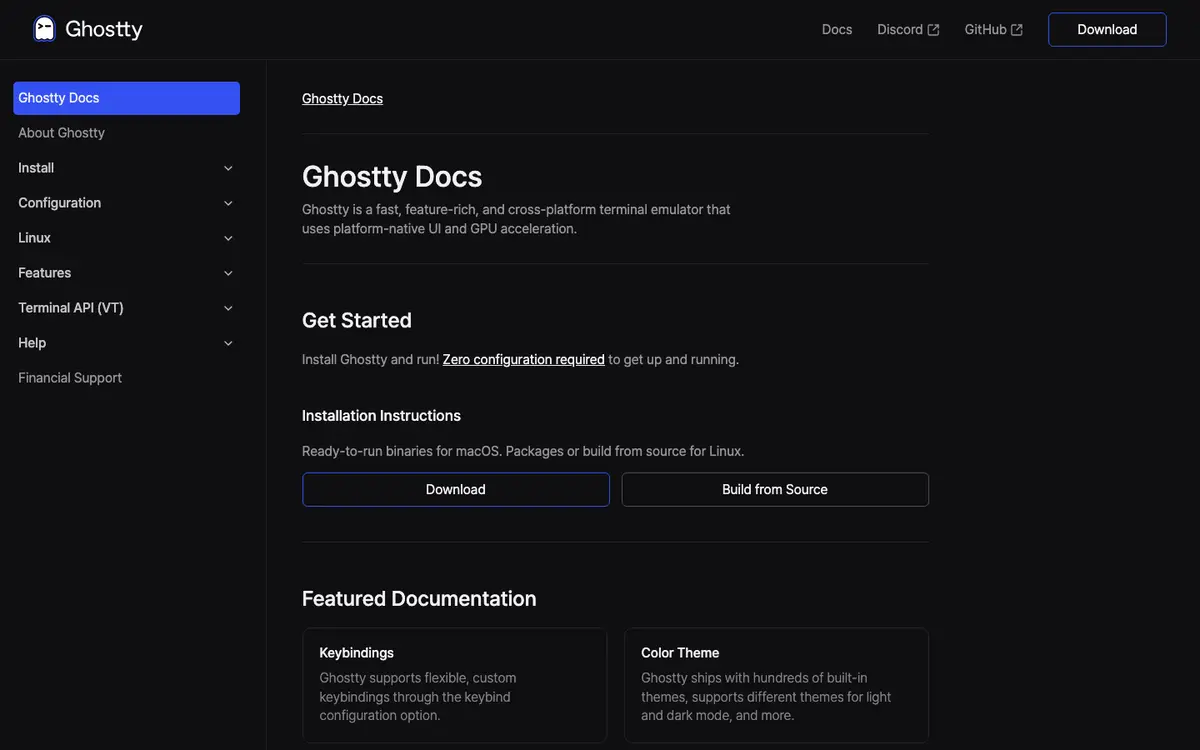The height and width of the screenshot is (750, 1200).
Task: Click the GitHub external link icon
Action: tap(1017, 30)
